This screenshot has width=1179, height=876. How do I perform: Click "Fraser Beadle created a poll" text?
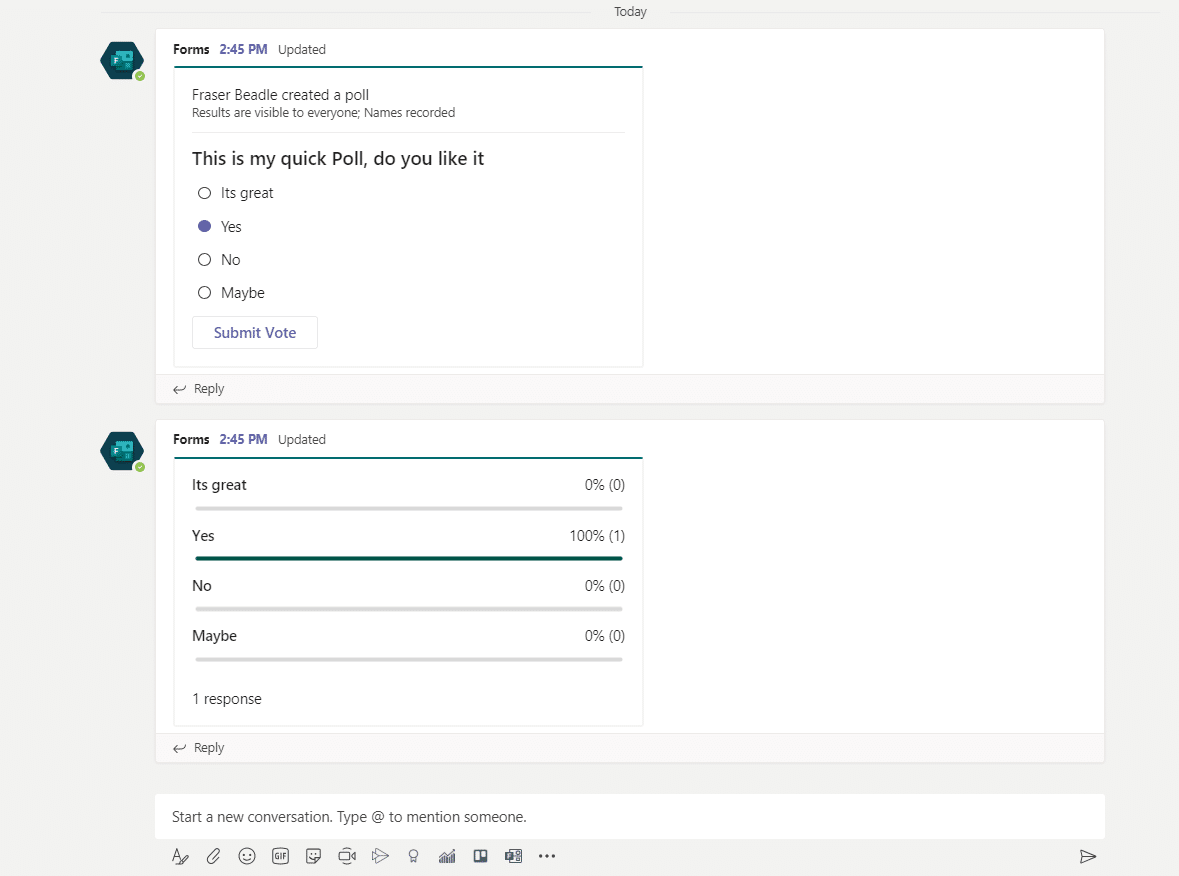[x=280, y=95]
